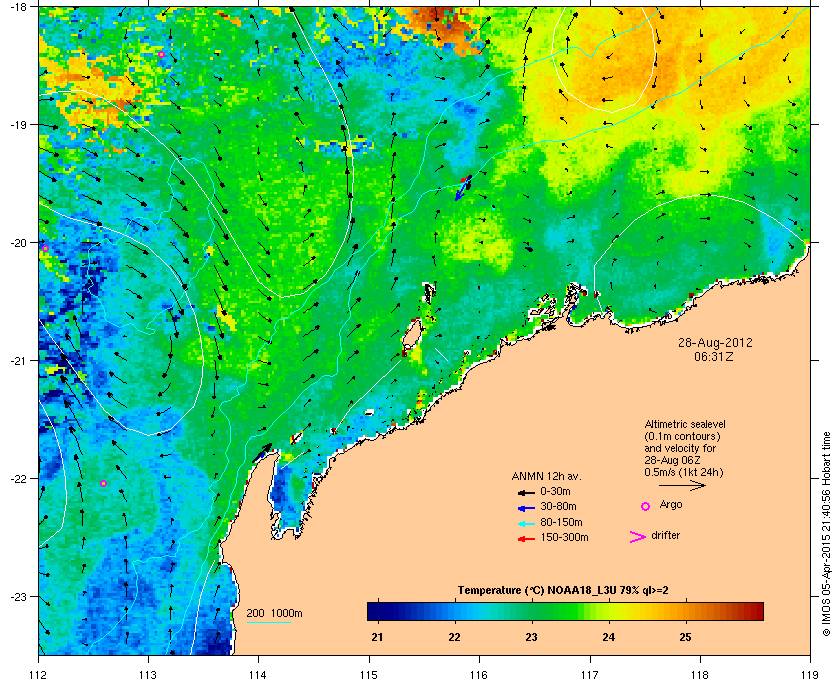The image size is (840, 680).
Task: Click the Argo float marker near 113 longitude top
Action: point(161,54)
